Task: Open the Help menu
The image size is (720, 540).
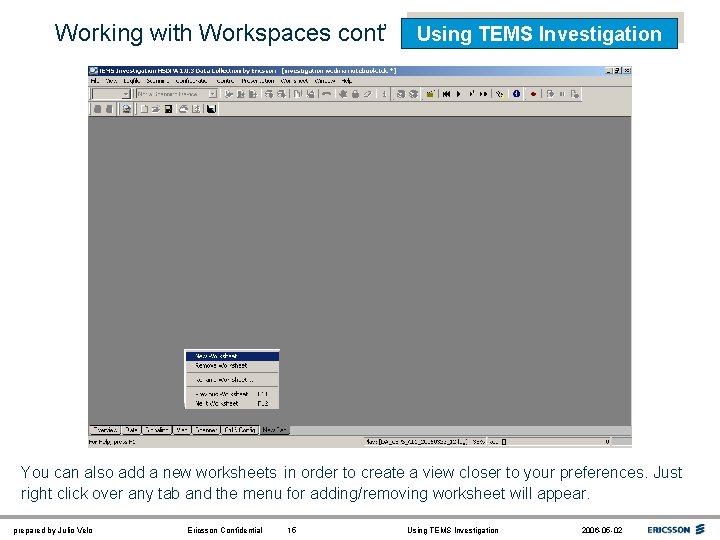Action: click(x=347, y=81)
